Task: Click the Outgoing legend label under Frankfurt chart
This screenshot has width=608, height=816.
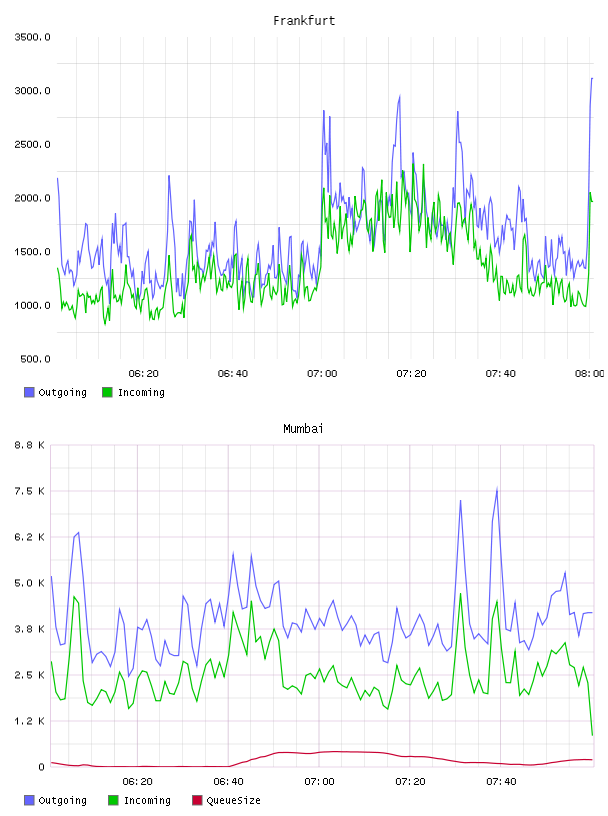Action: 62,392
